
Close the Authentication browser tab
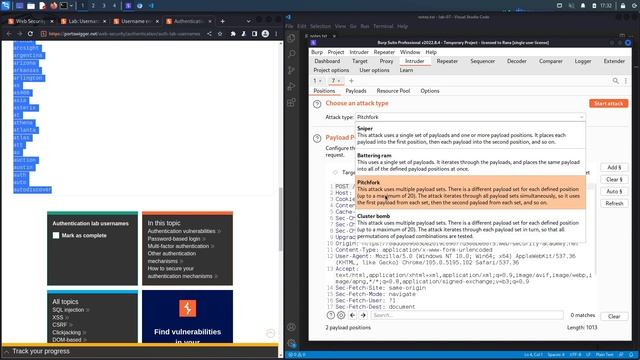(210, 21)
